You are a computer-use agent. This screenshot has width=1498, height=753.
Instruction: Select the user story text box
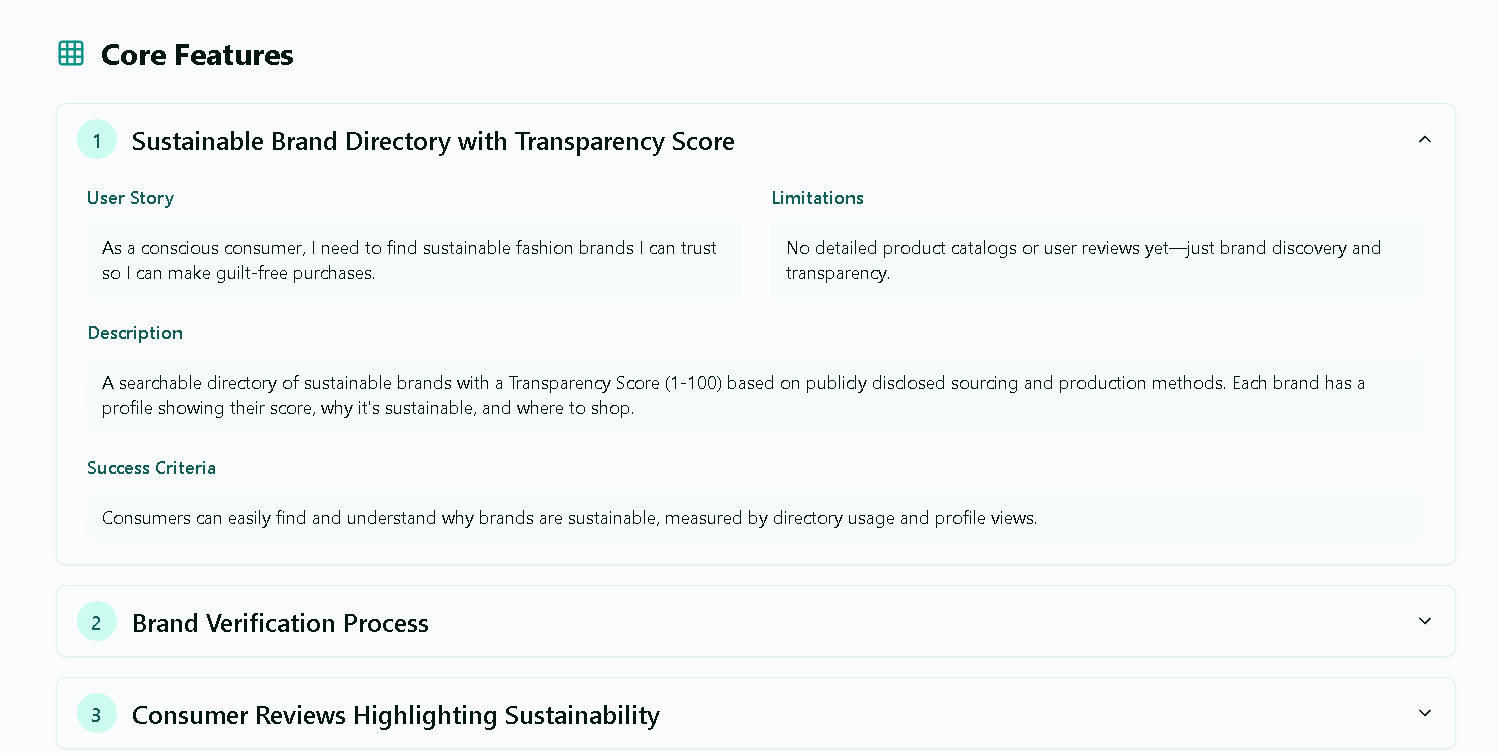[x=413, y=260]
